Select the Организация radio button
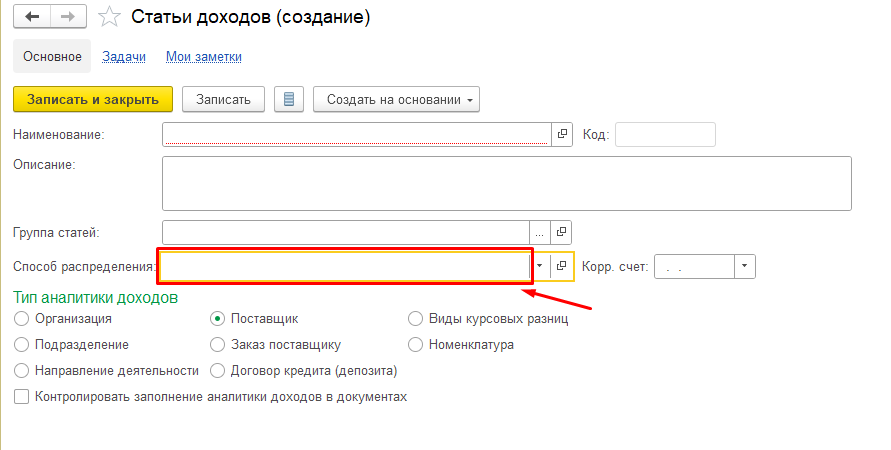The image size is (891, 450). coord(21,319)
